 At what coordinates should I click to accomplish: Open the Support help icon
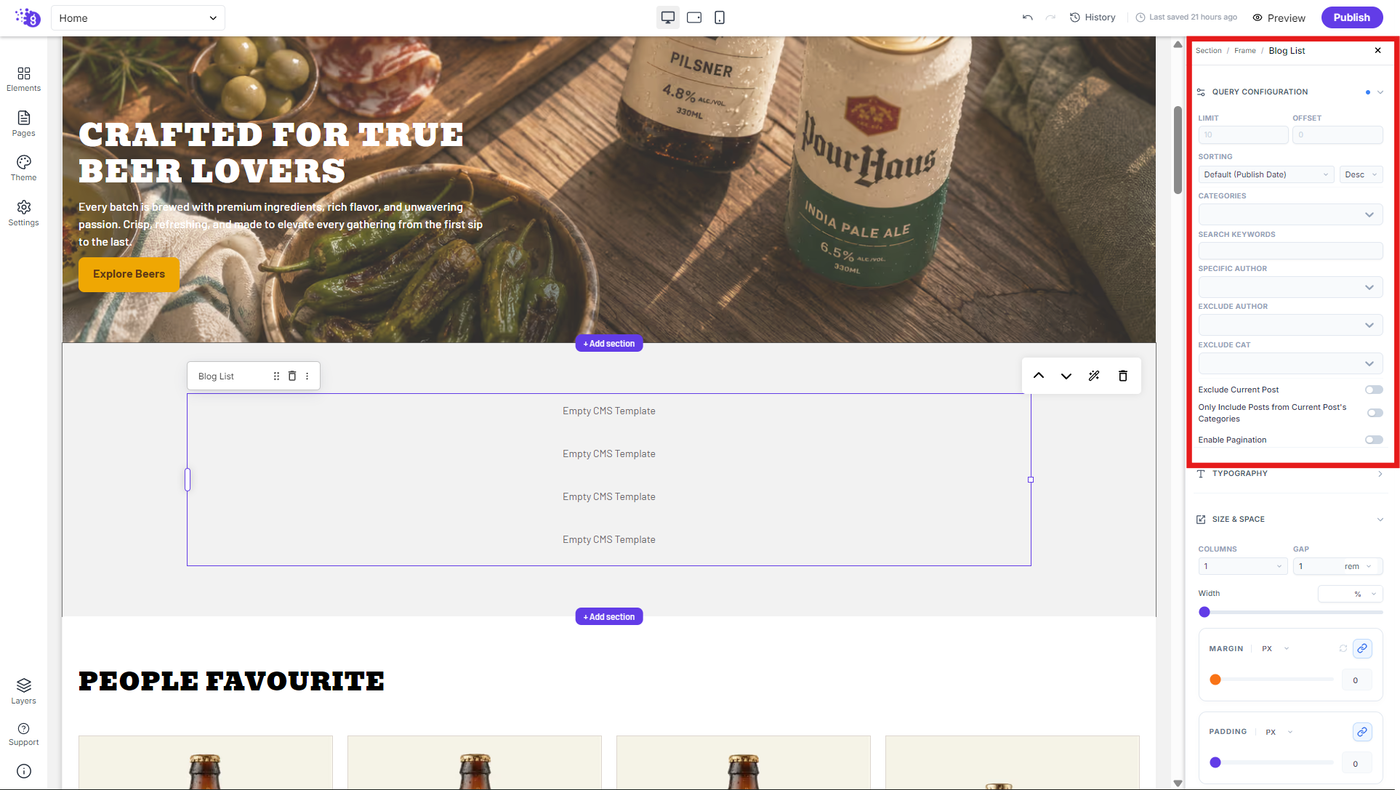pyautogui.click(x=24, y=733)
